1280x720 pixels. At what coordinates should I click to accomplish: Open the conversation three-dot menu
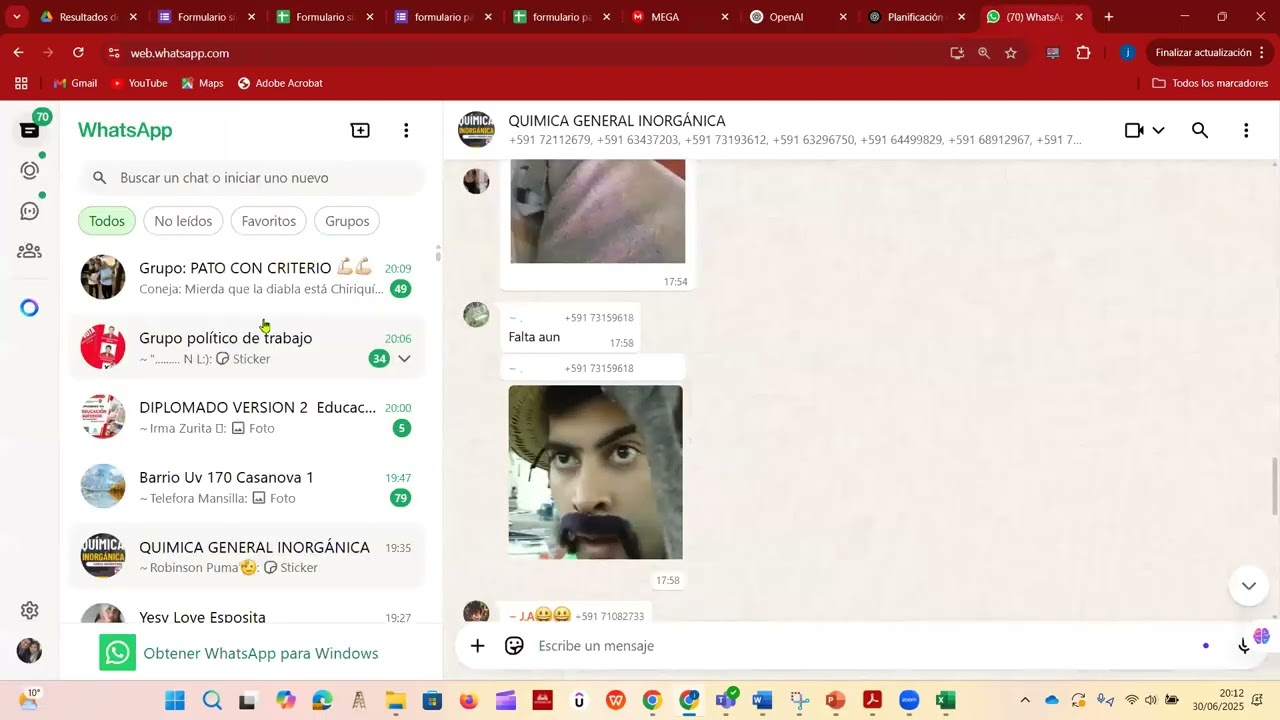(x=1246, y=130)
